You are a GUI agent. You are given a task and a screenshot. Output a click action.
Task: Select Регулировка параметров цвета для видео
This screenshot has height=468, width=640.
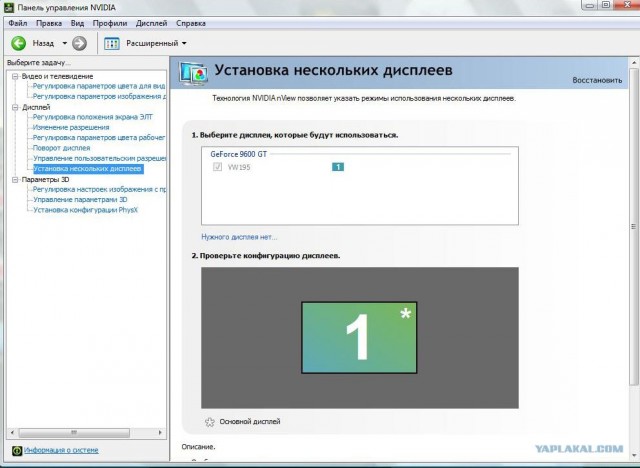(99, 86)
